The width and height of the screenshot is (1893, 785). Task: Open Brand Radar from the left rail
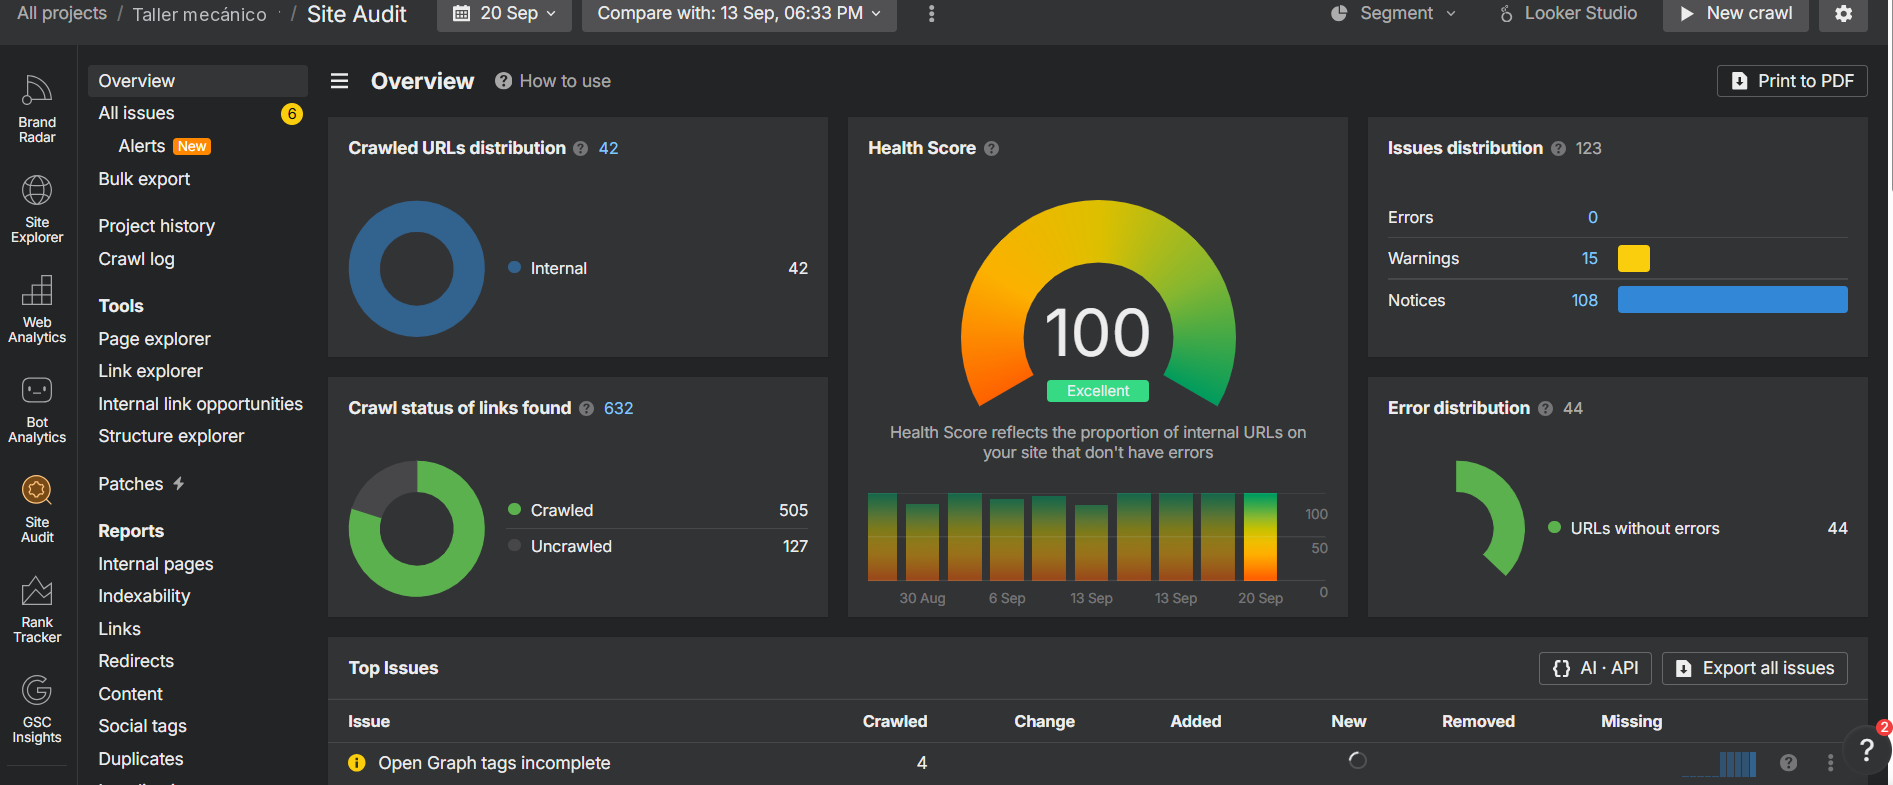(37, 109)
